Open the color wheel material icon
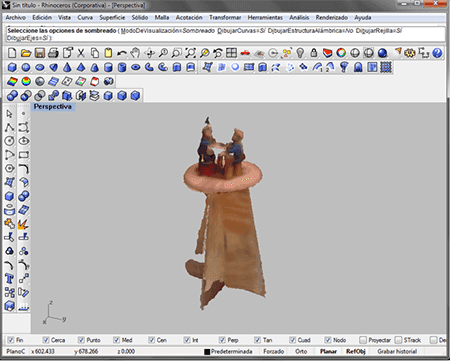The width and height of the screenshot is (450, 361). 341,53
